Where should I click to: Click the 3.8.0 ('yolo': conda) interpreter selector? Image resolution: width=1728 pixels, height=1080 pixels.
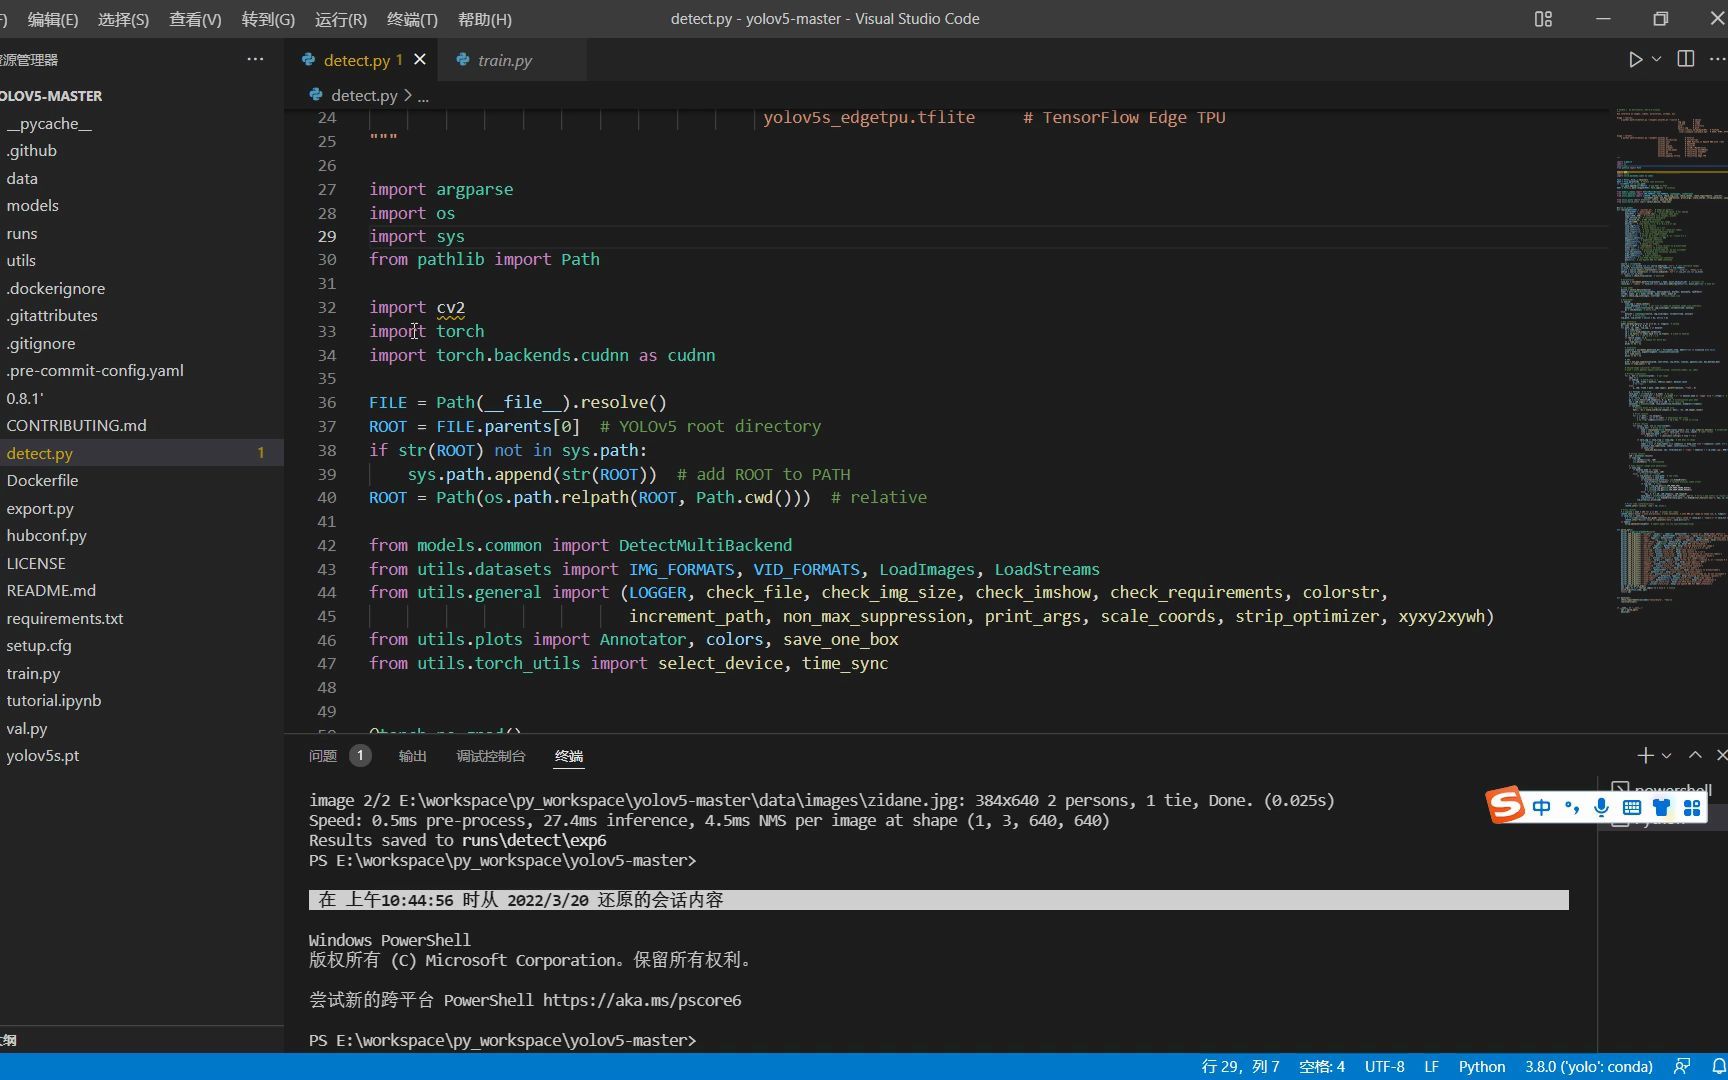click(x=1588, y=1066)
